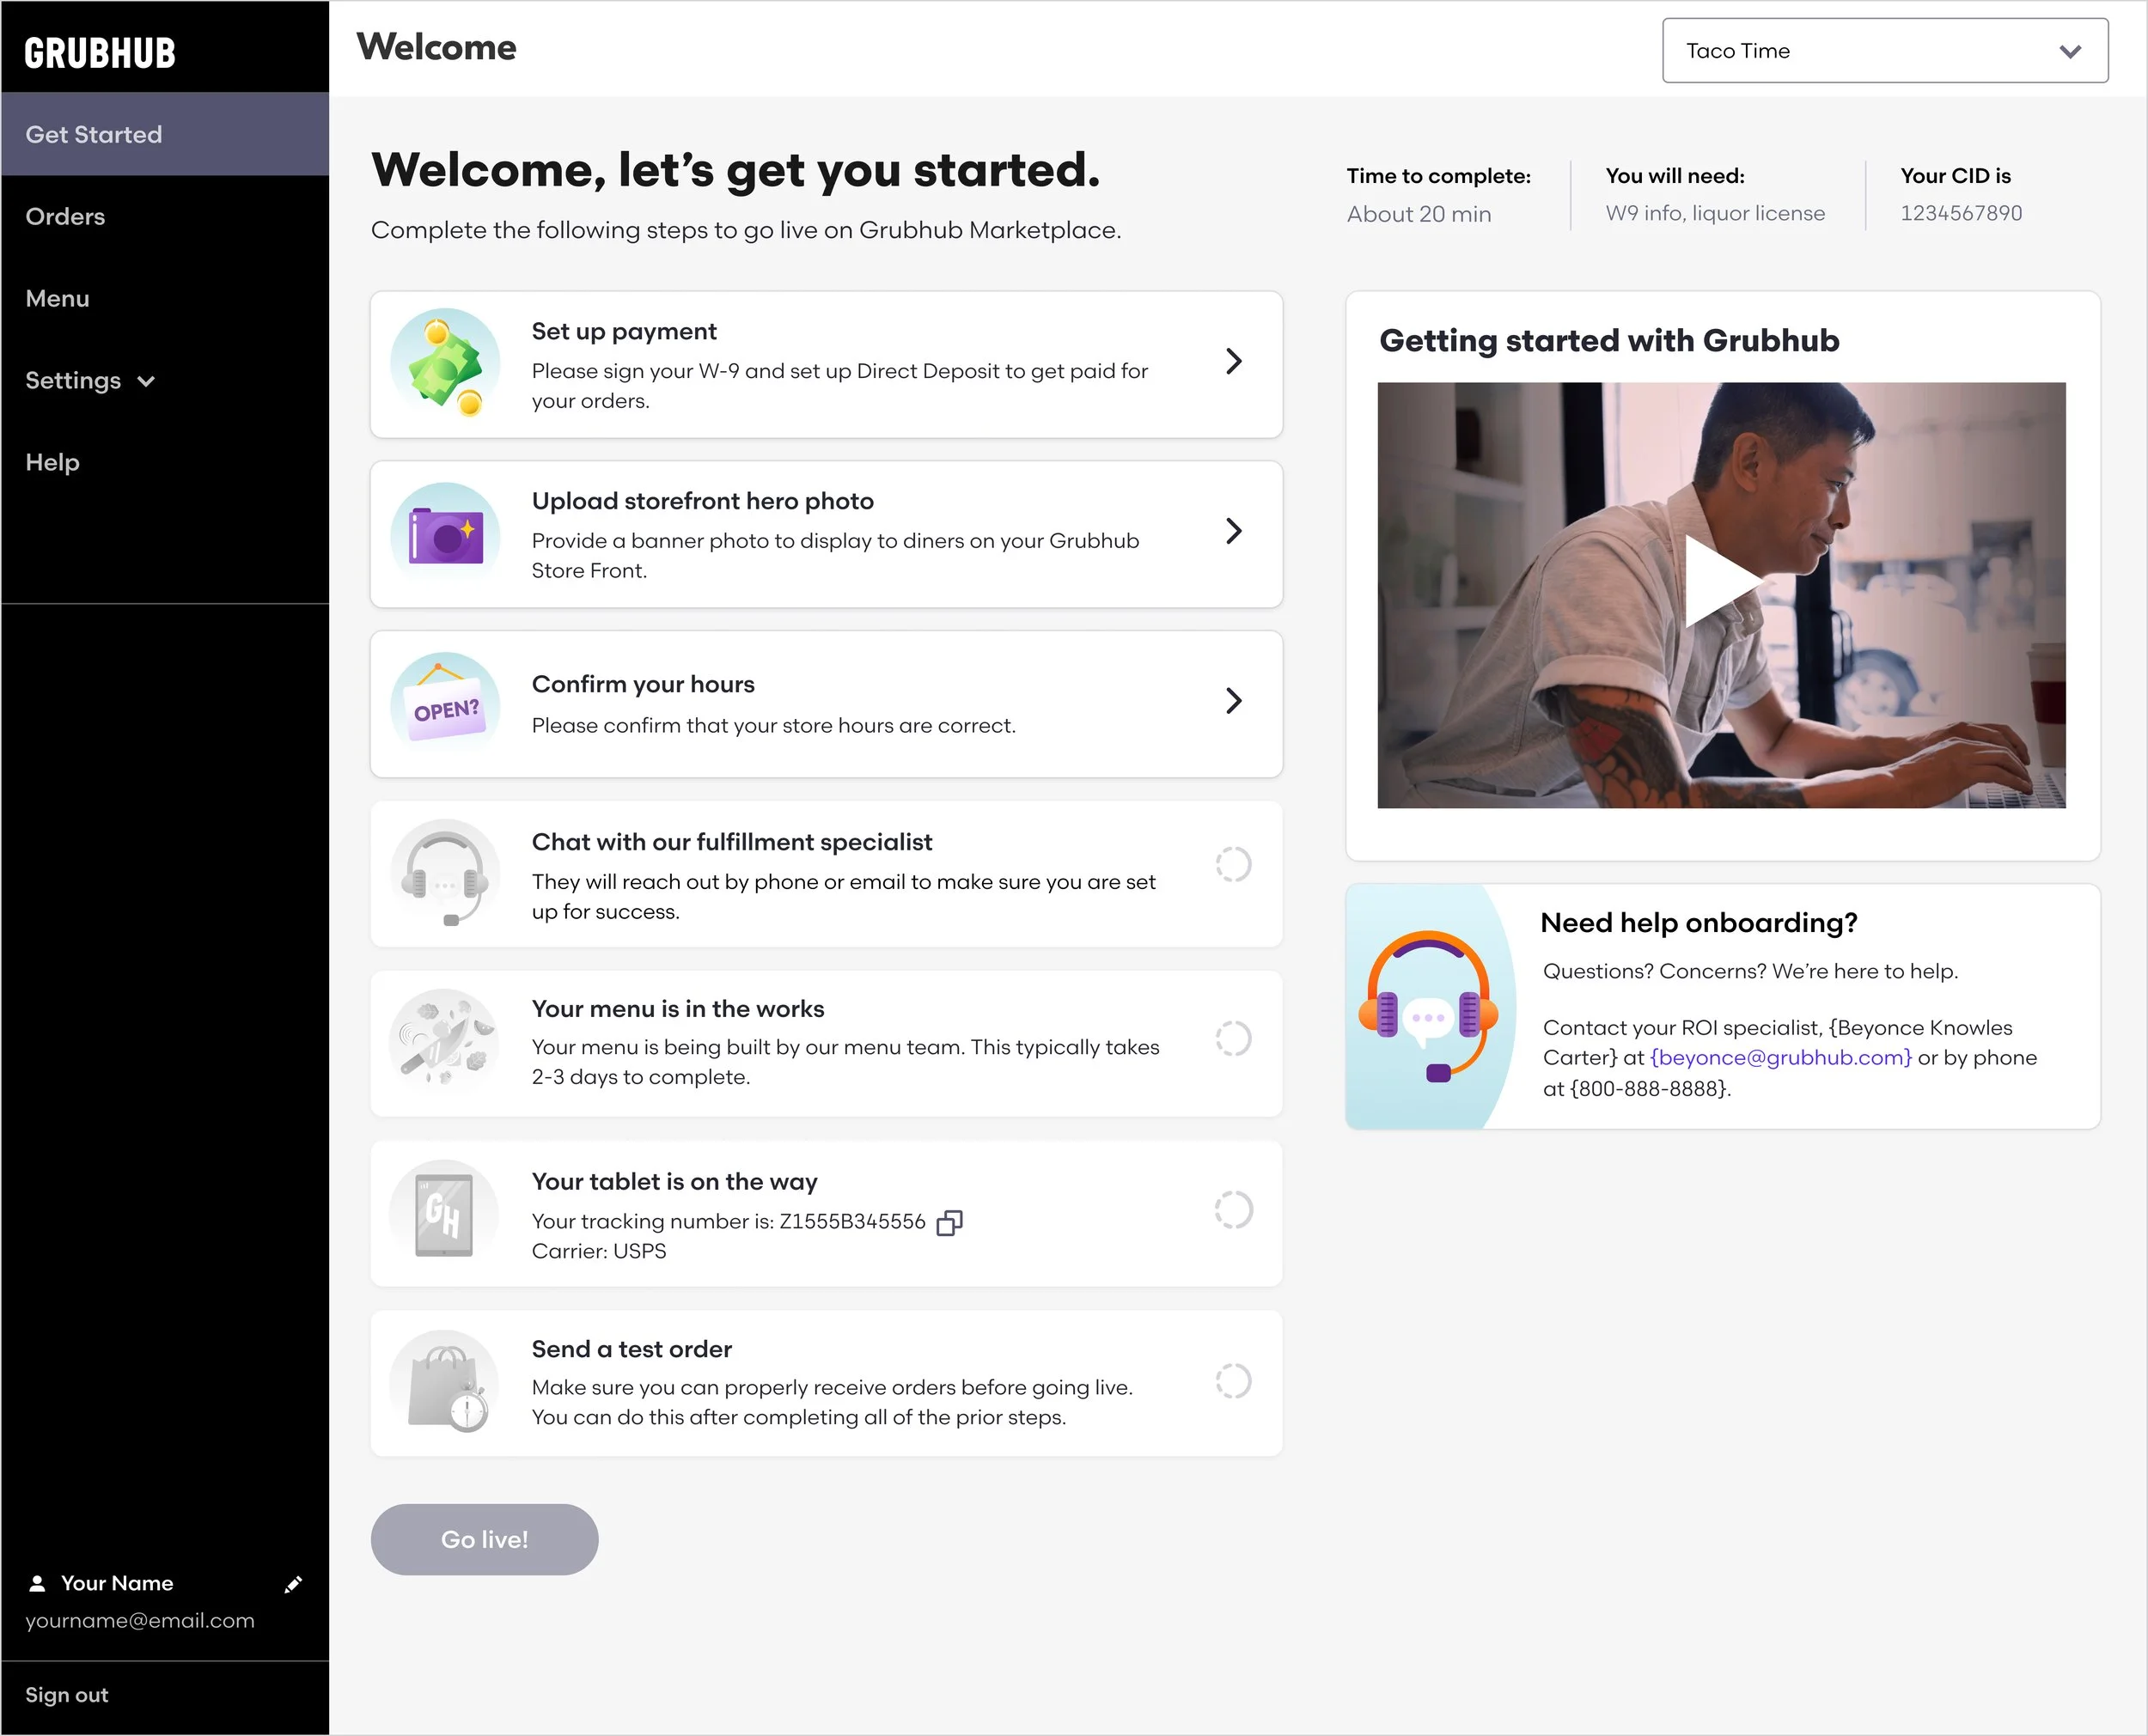Click status circle for Send a test order

[x=1233, y=1382]
